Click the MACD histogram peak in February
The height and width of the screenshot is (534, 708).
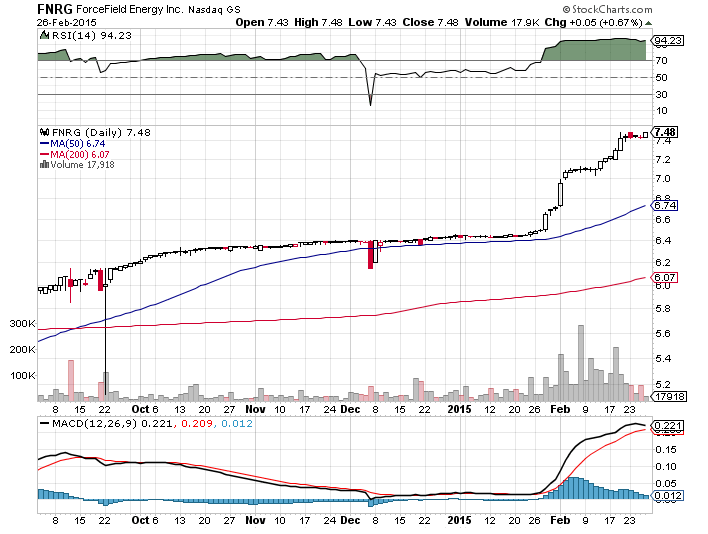click(x=573, y=488)
